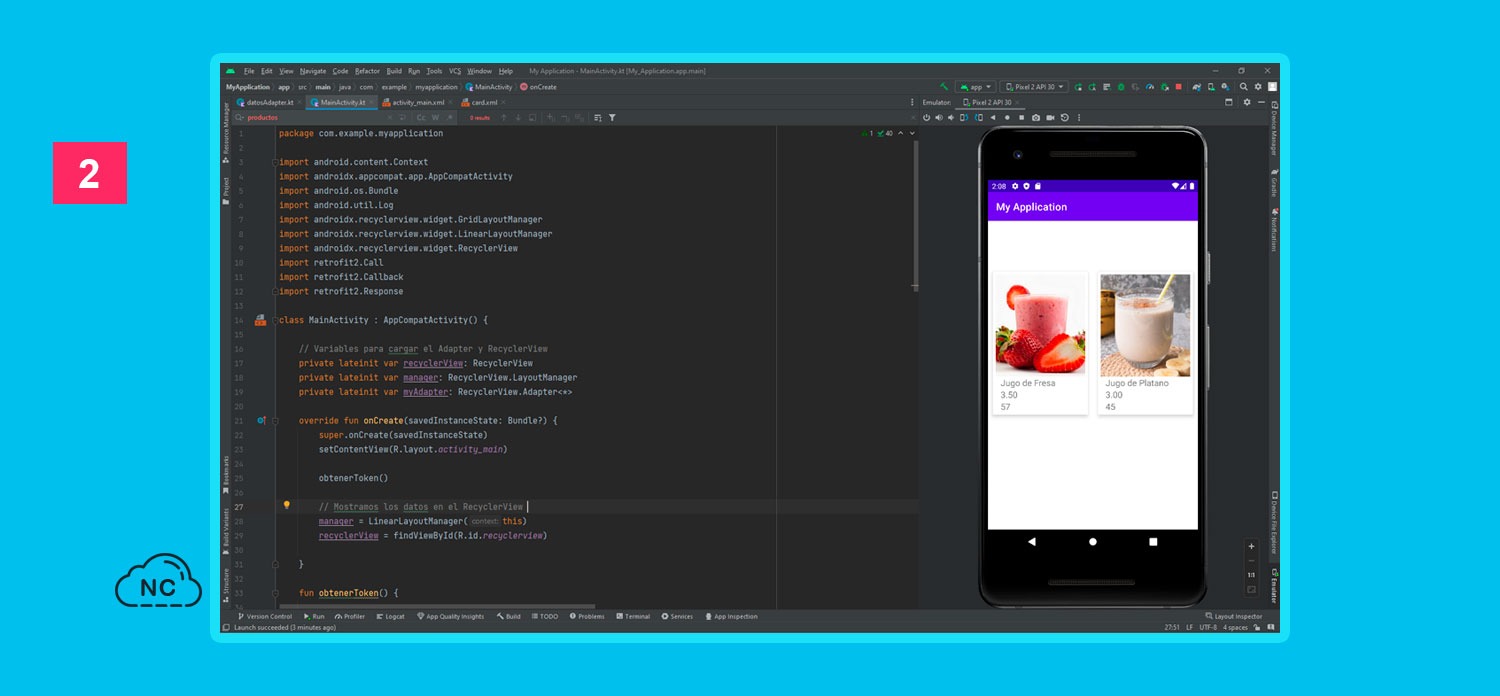
Task: Switch to the card.xml tab
Action: point(484,102)
